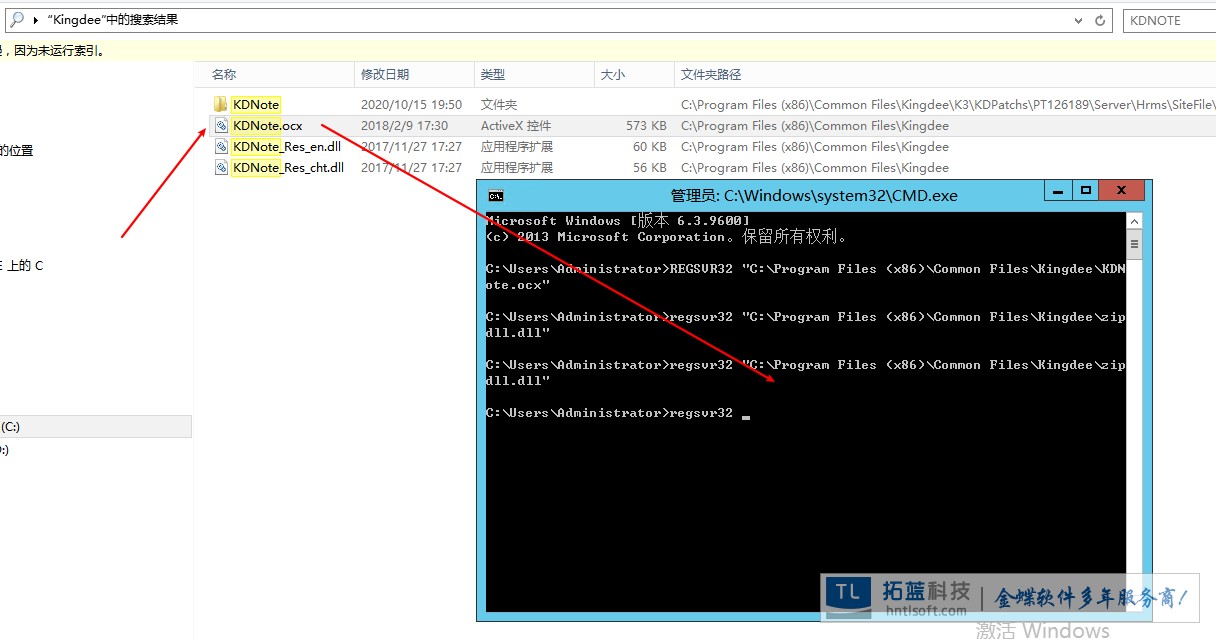
Task: Click the 60 KB size cell
Action: pos(650,147)
